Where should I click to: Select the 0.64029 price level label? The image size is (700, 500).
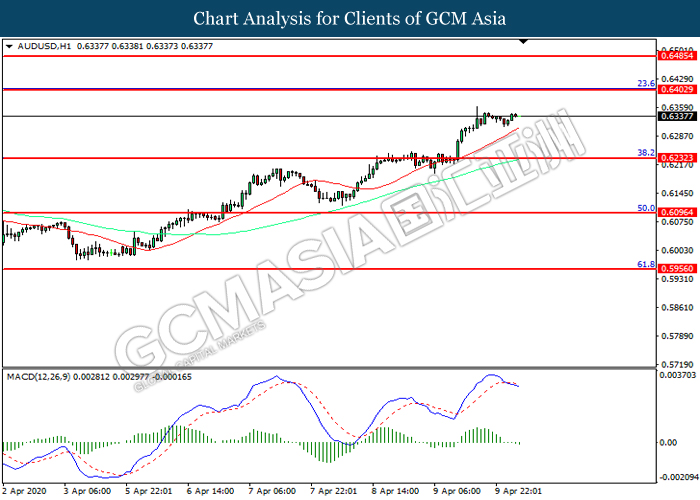point(677,89)
